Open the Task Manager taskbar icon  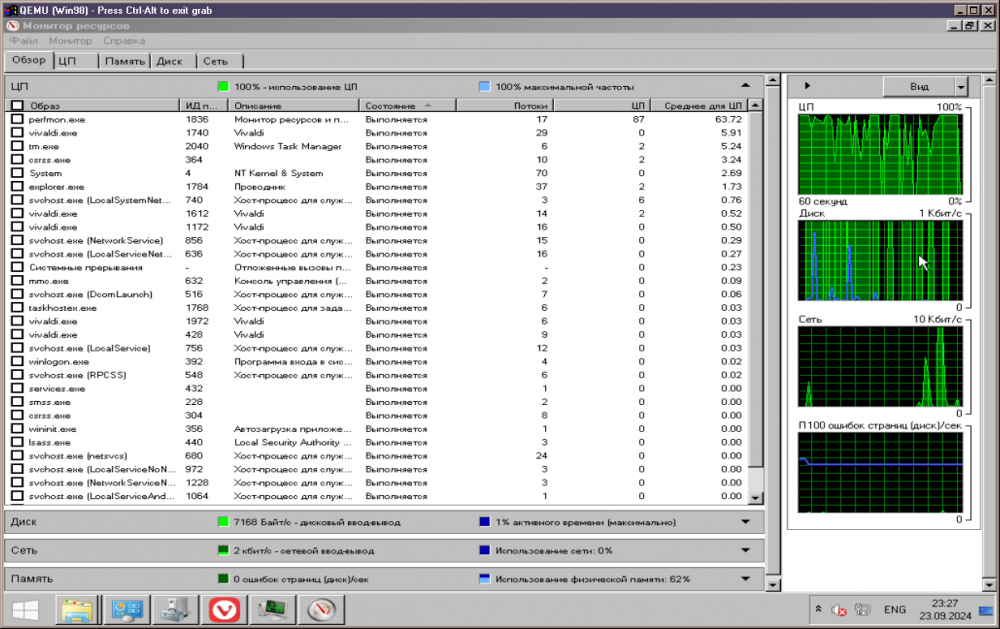pyautogui.click(x=273, y=608)
